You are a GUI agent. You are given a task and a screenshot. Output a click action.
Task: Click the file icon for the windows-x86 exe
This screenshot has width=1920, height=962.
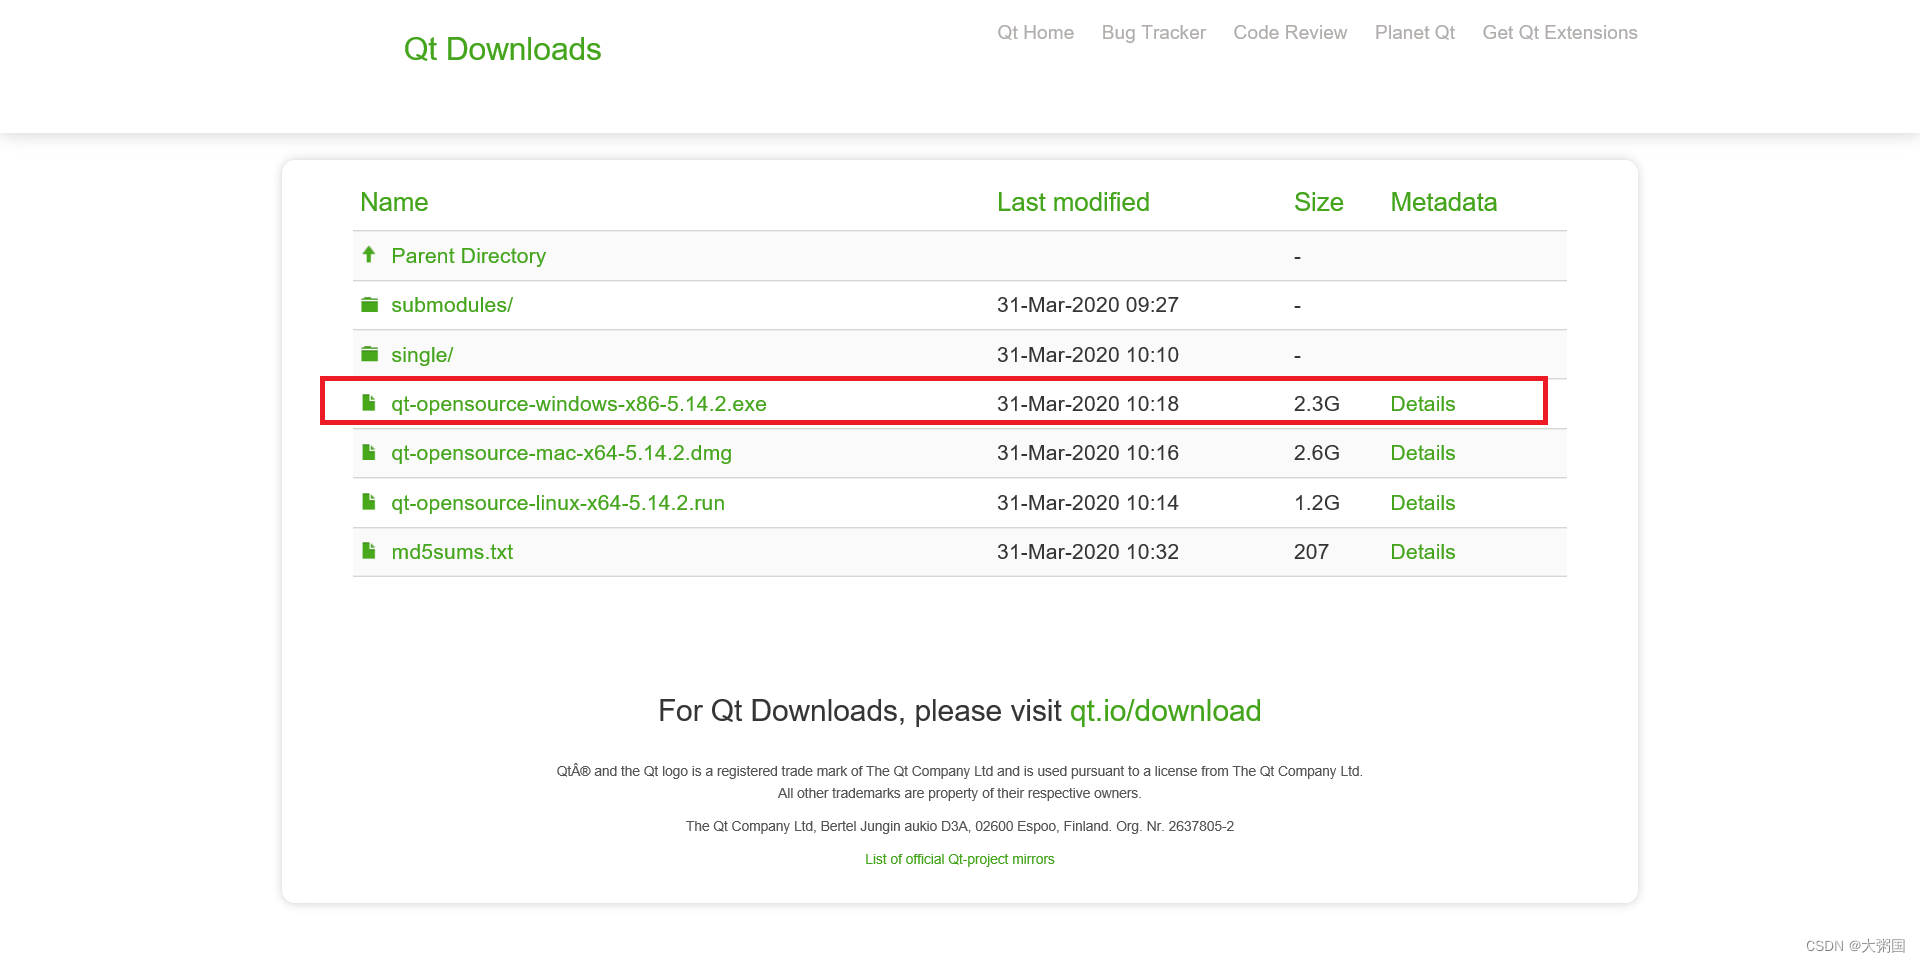(x=369, y=403)
